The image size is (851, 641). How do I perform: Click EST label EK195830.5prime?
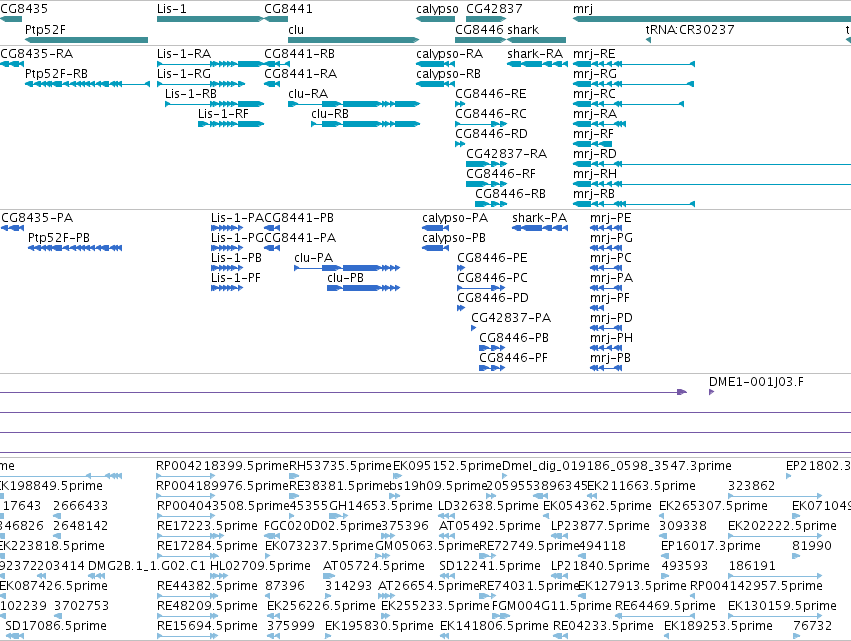point(379,627)
